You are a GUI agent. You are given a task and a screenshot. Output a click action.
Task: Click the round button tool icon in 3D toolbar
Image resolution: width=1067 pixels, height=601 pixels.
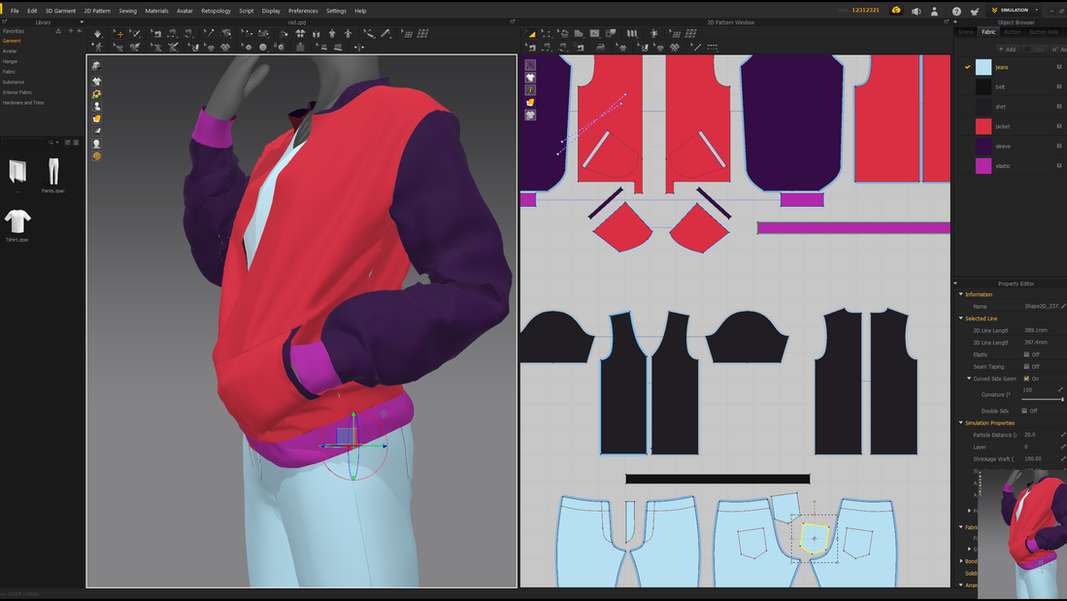pos(263,47)
